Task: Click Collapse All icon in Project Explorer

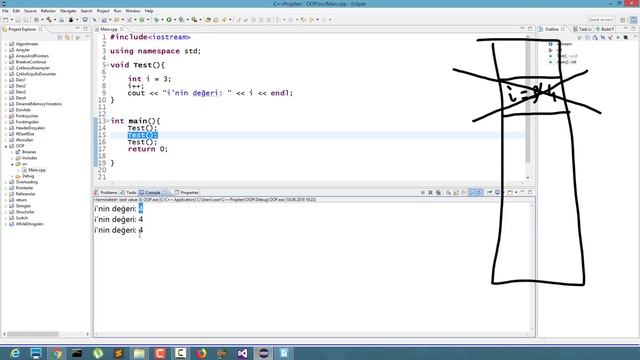Action: coord(60,38)
